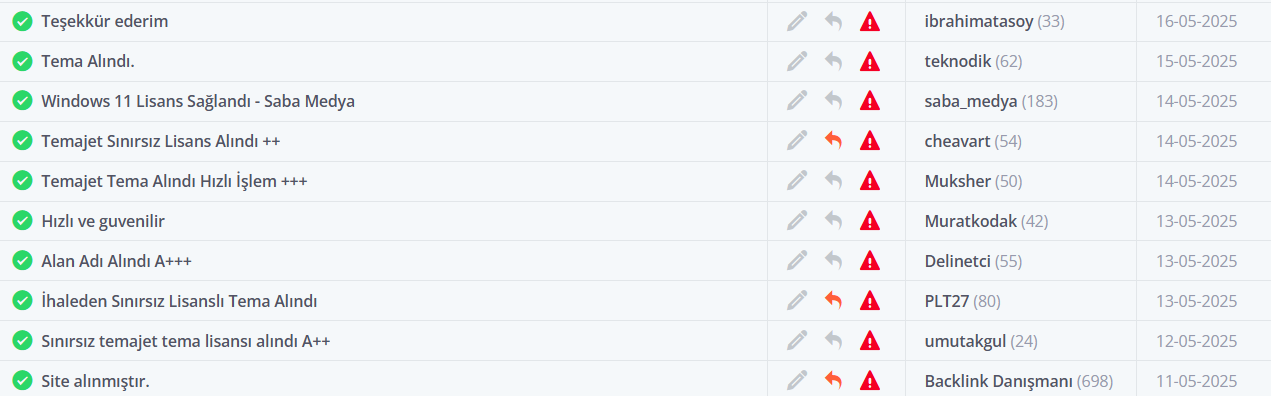
Task: Open the ibrahimatasoy user profile link
Action: 979,21
